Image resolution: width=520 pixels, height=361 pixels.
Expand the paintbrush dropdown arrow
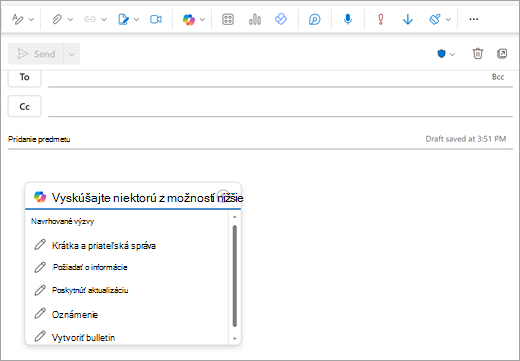448,20
